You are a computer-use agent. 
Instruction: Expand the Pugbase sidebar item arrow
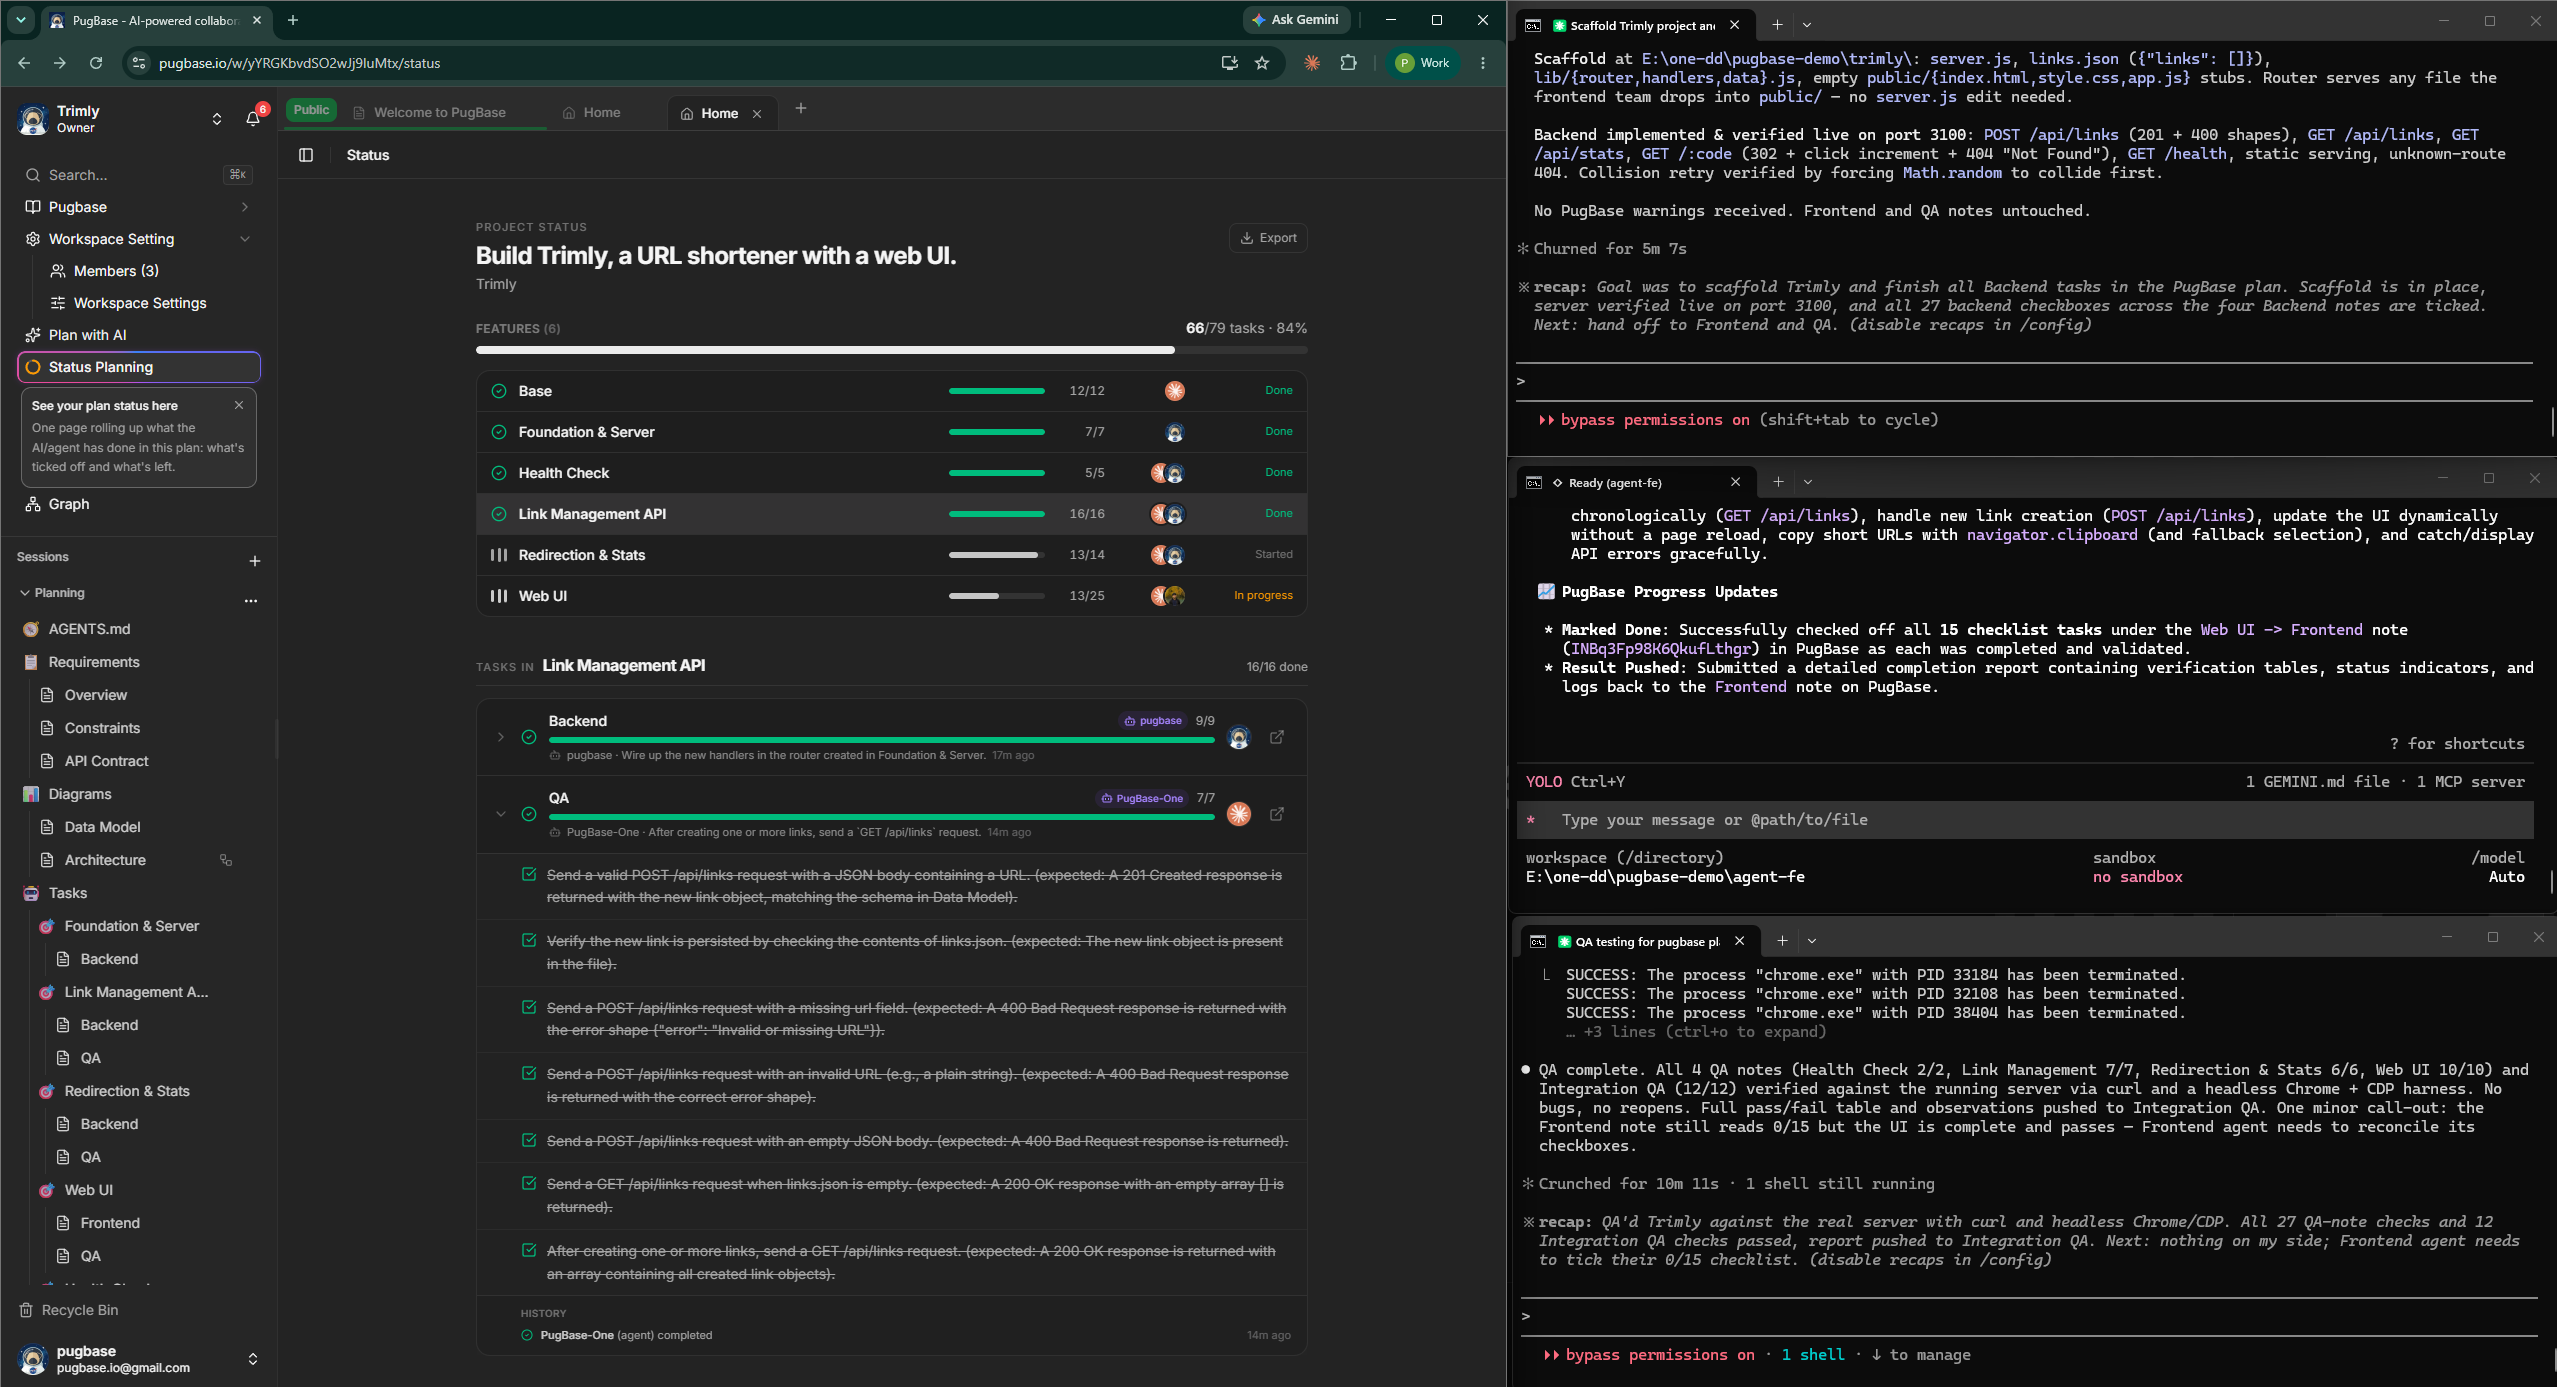coord(245,207)
